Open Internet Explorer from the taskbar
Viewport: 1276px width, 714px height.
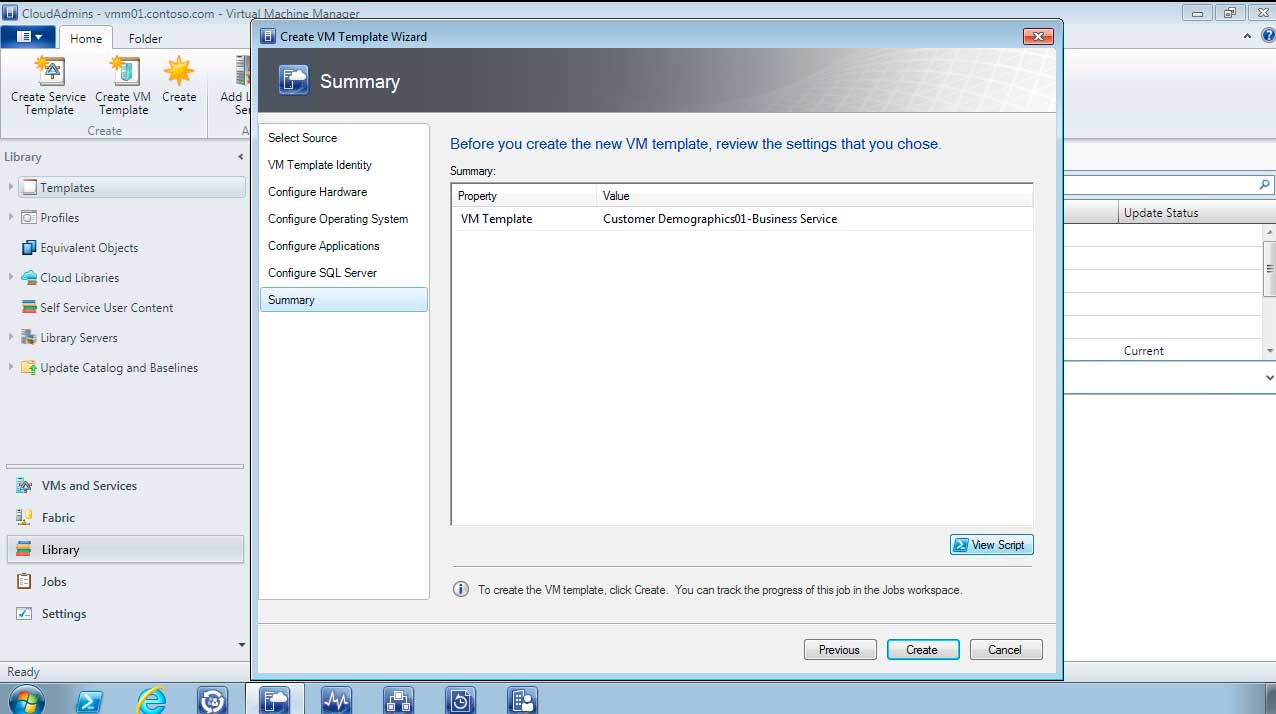pyautogui.click(x=152, y=700)
